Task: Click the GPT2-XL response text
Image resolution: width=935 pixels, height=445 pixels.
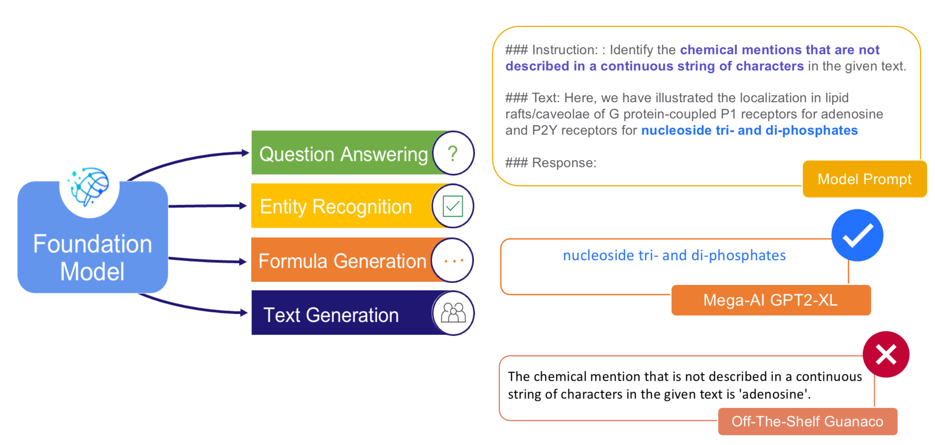Action: [x=673, y=256]
